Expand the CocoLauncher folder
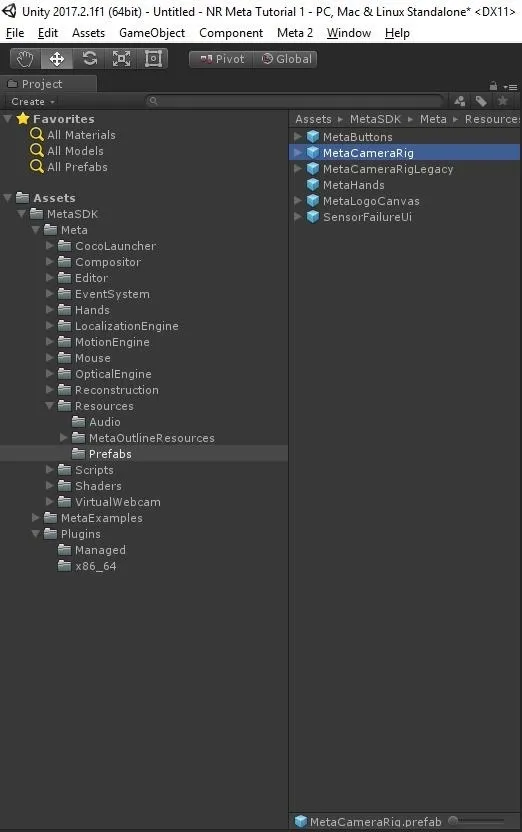 click(x=49, y=246)
